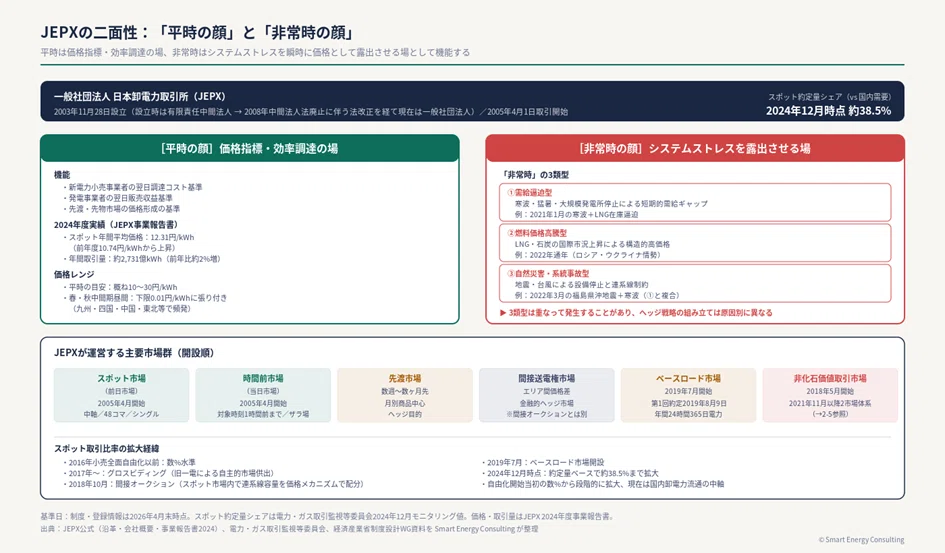Click "平時の目安：概ね10〜30円/kWh" bullet
The height and width of the screenshot is (553, 945).
point(120,287)
